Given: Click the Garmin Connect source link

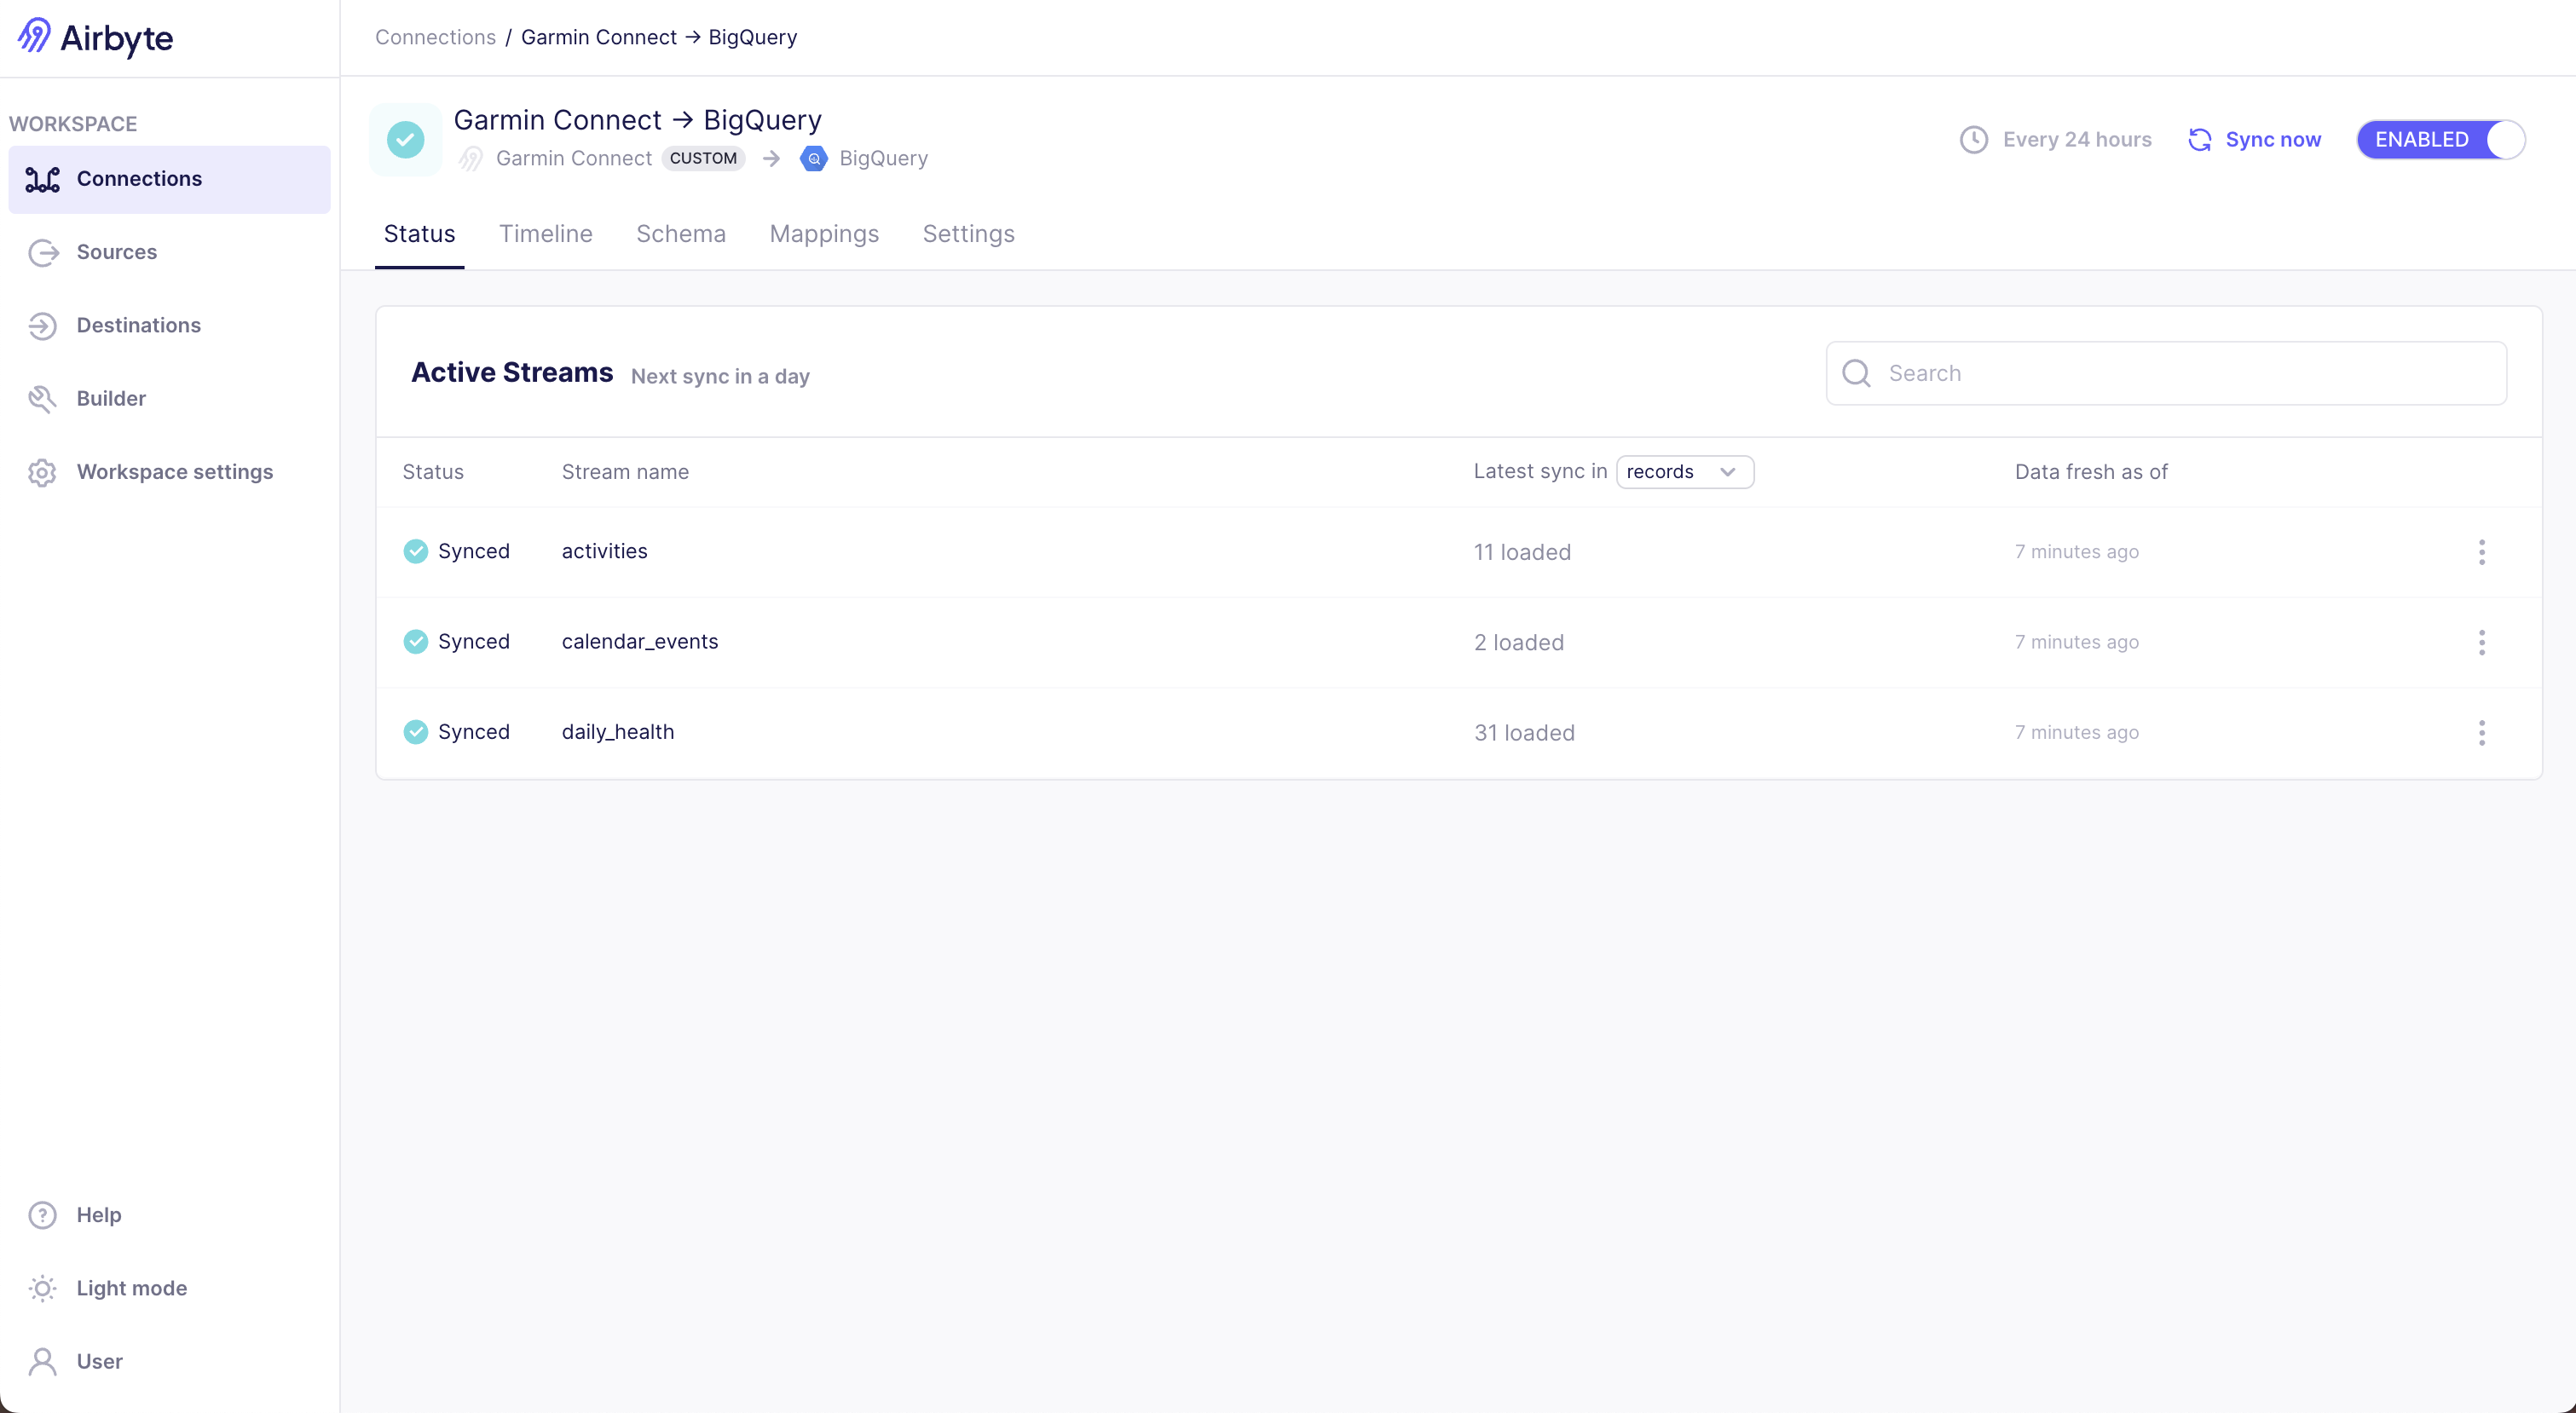Looking at the screenshot, I should pos(574,158).
